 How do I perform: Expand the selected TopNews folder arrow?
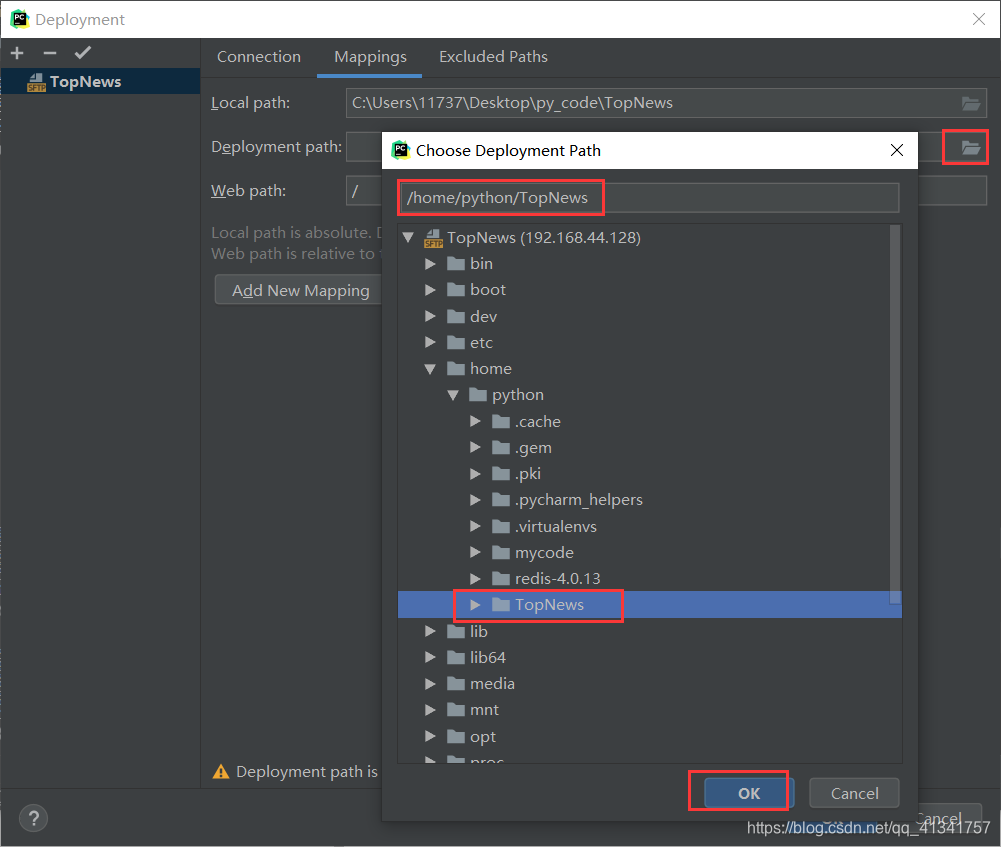pyautogui.click(x=476, y=605)
